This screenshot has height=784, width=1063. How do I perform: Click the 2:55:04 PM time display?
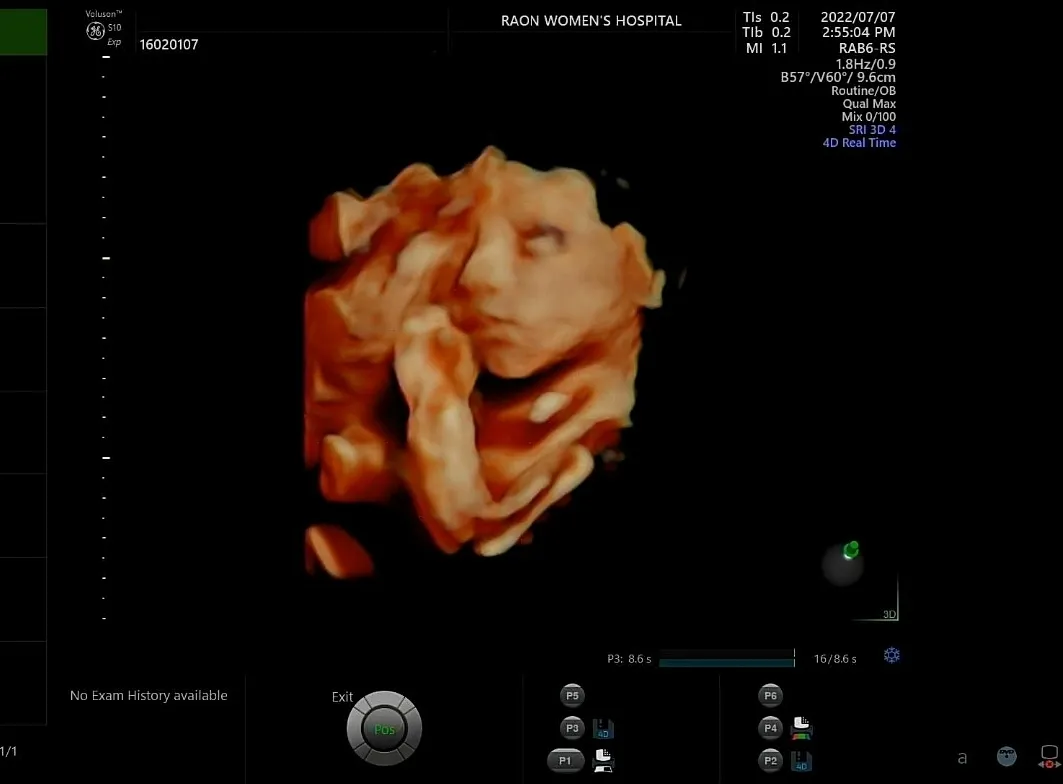(x=858, y=33)
